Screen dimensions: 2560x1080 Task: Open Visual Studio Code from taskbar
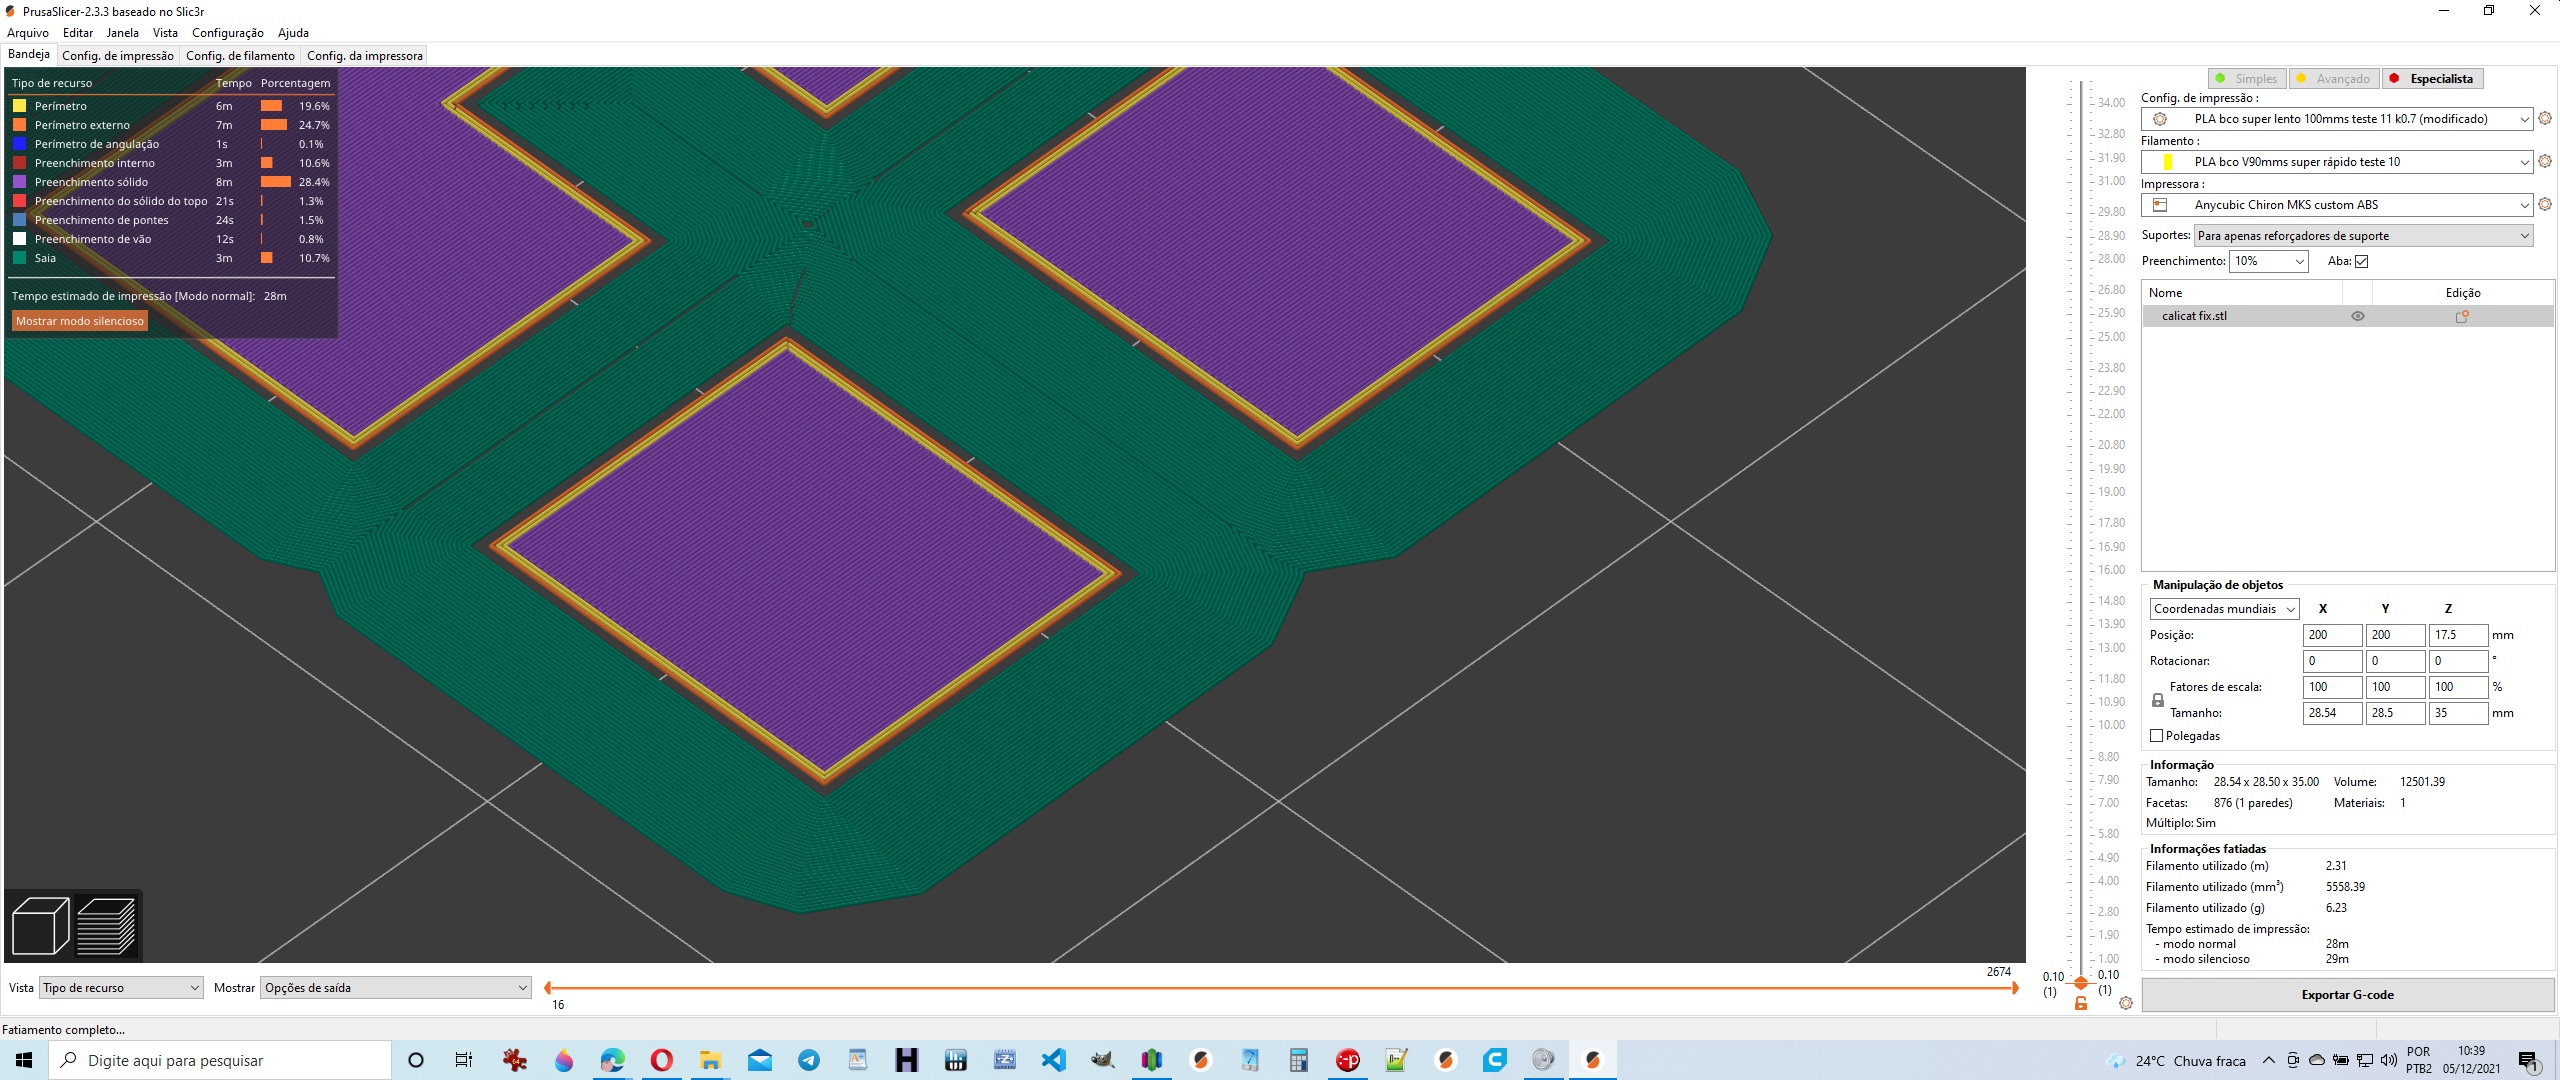point(1053,1060)
